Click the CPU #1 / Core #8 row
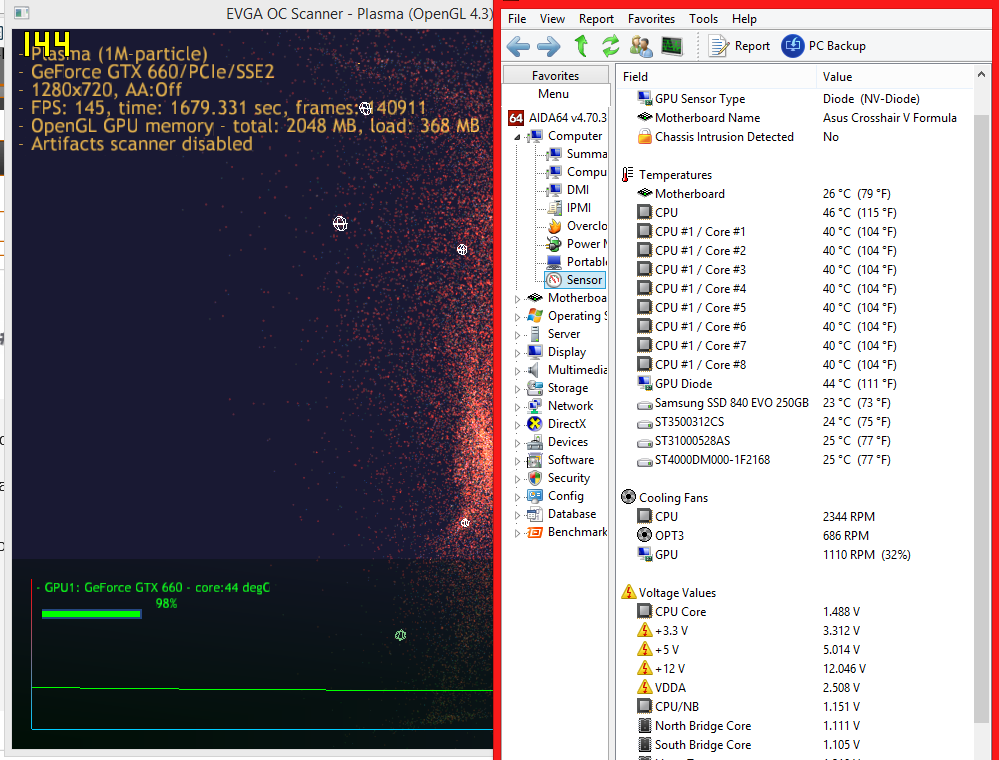 (x=794, y=364)
